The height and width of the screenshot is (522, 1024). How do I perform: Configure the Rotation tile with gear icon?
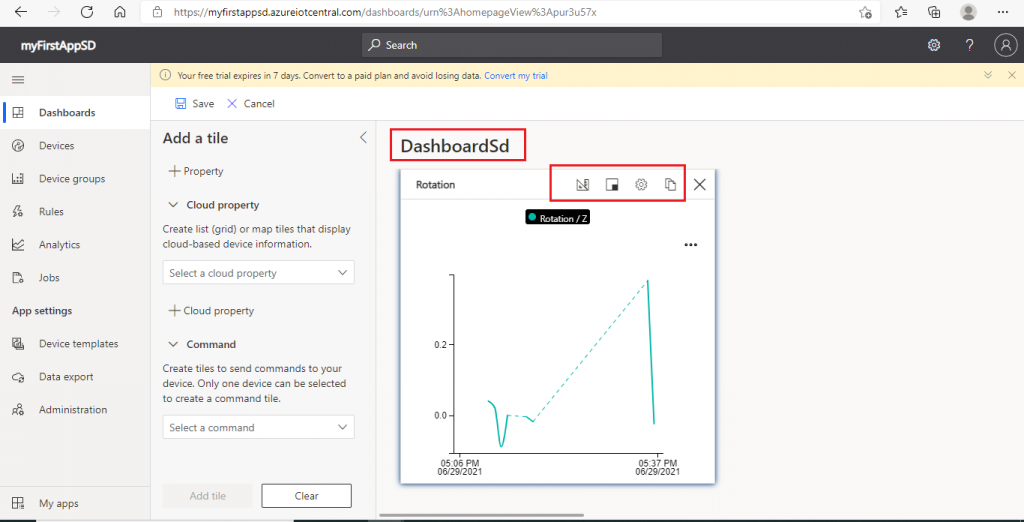pyautogui.click(x=641, y=185)
